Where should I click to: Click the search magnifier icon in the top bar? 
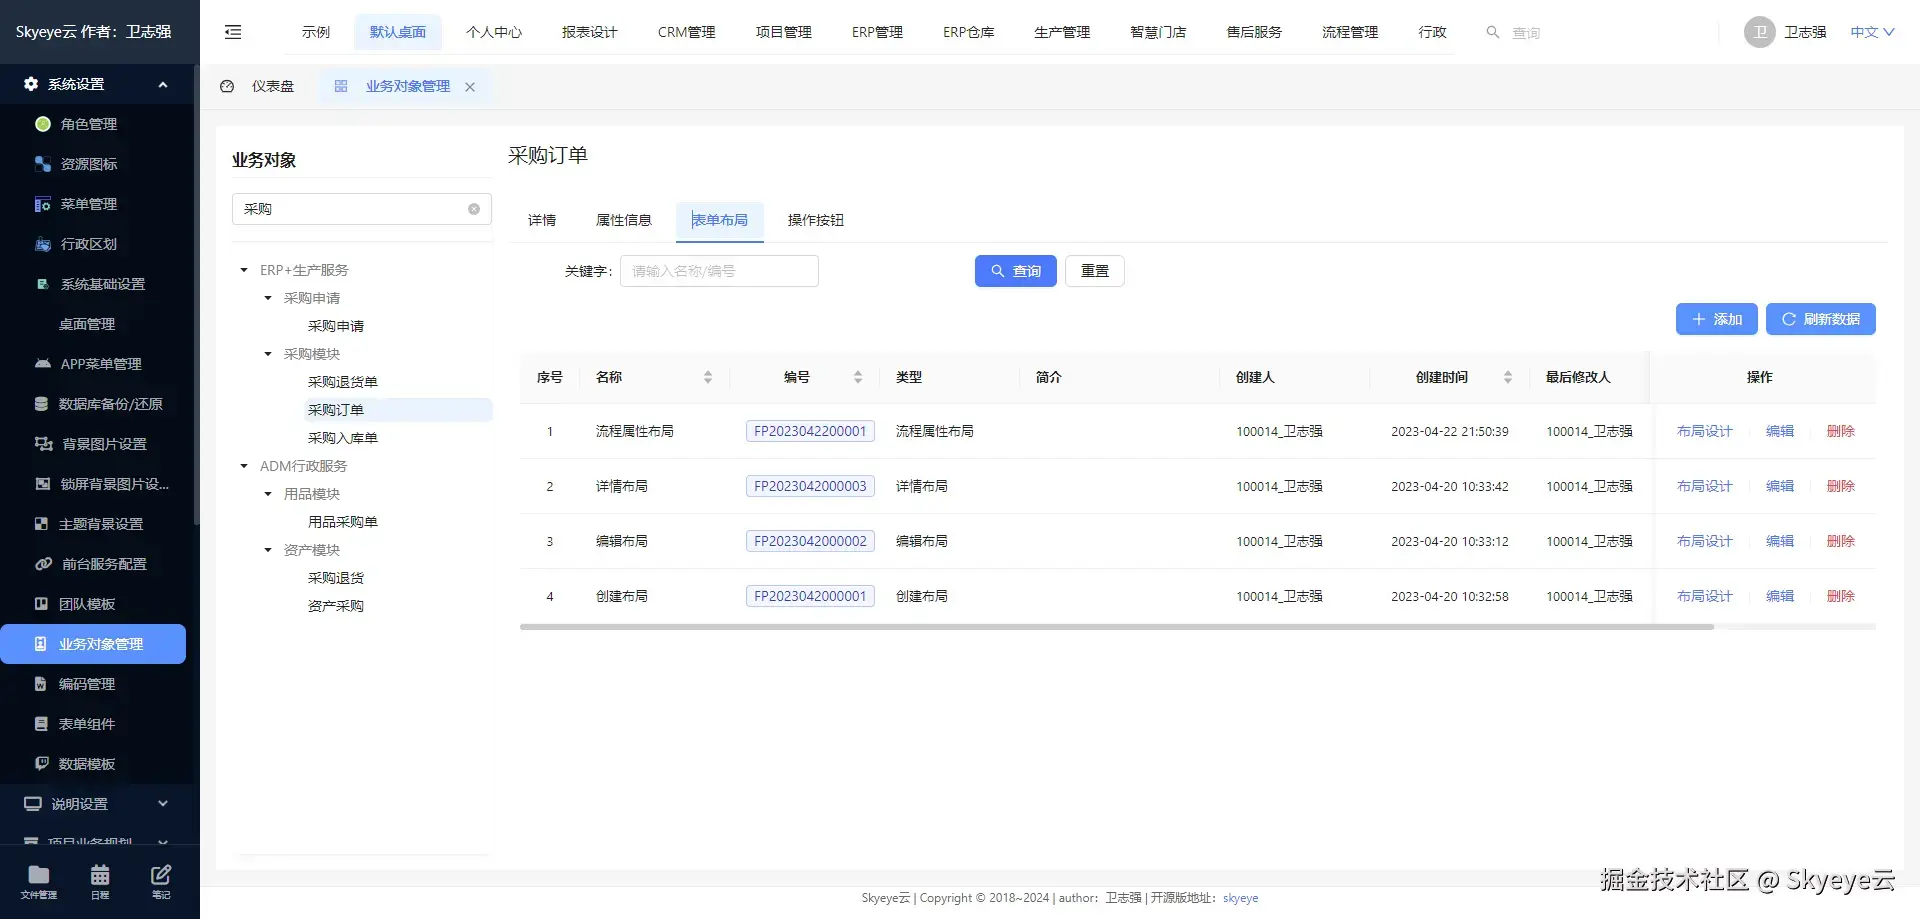click(1493, 32)
